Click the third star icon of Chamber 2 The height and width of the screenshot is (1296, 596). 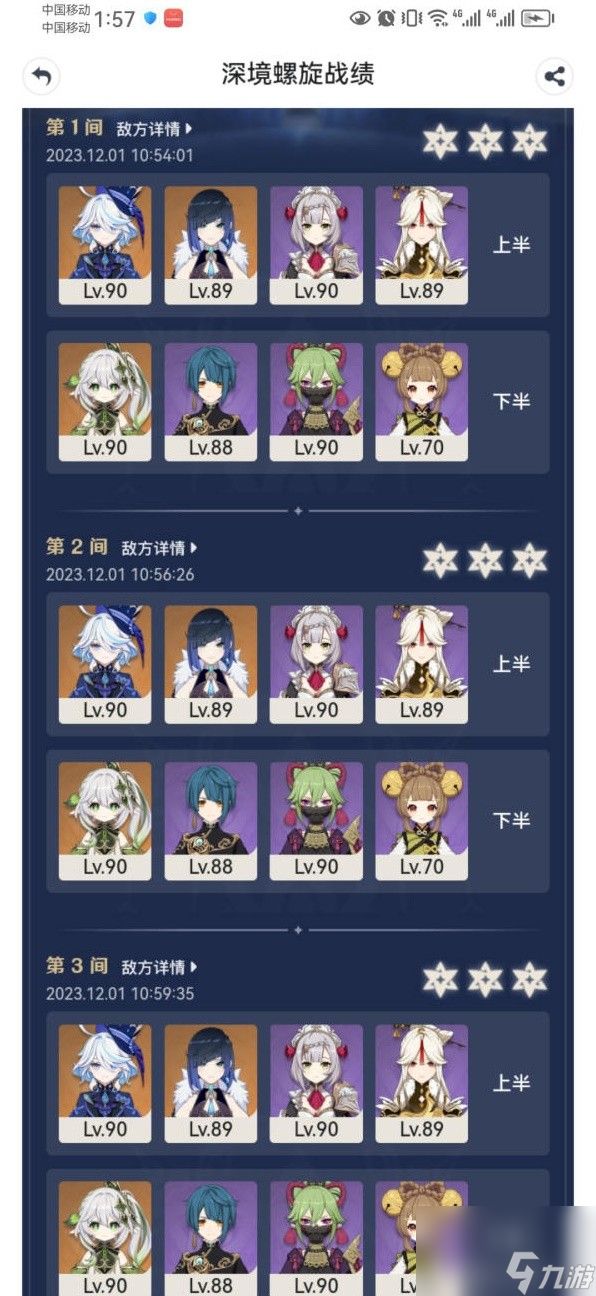[x=530, y=560]
